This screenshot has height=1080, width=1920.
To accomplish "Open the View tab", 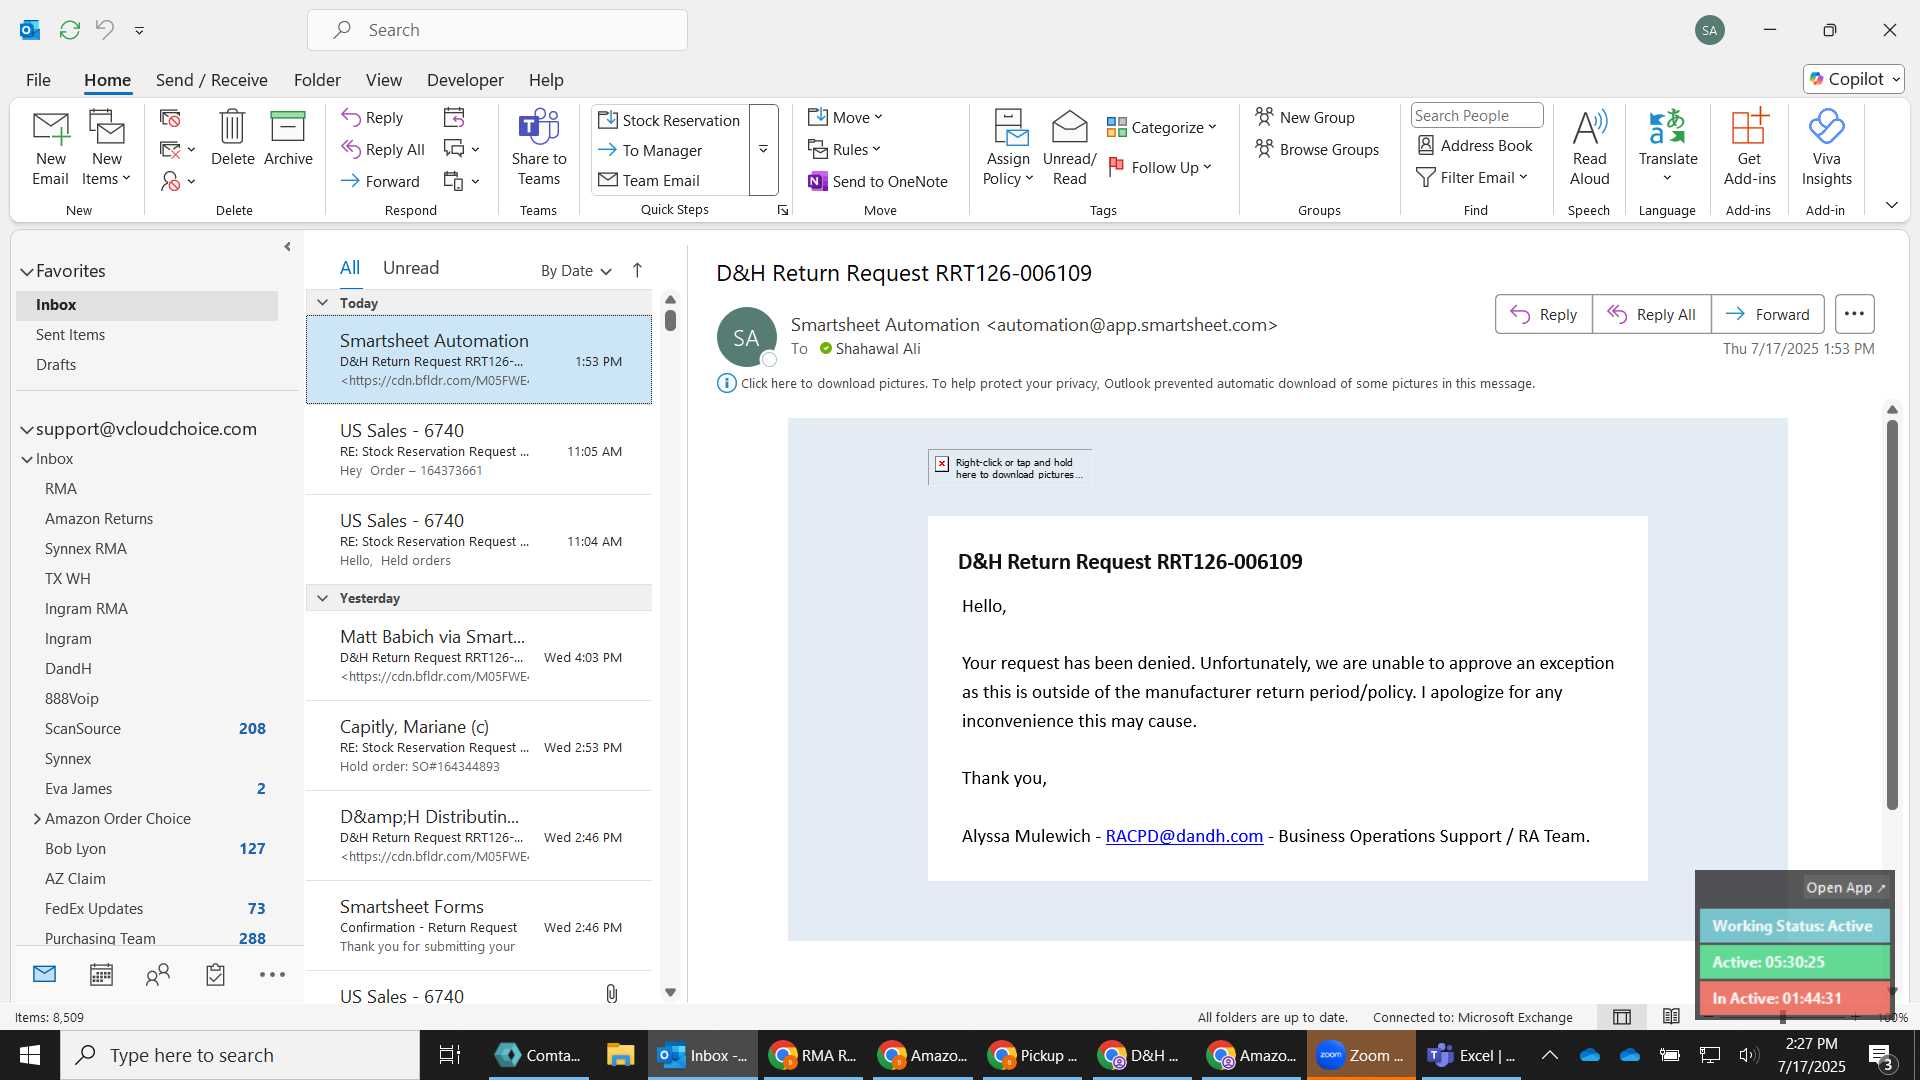I will (383, 79).
